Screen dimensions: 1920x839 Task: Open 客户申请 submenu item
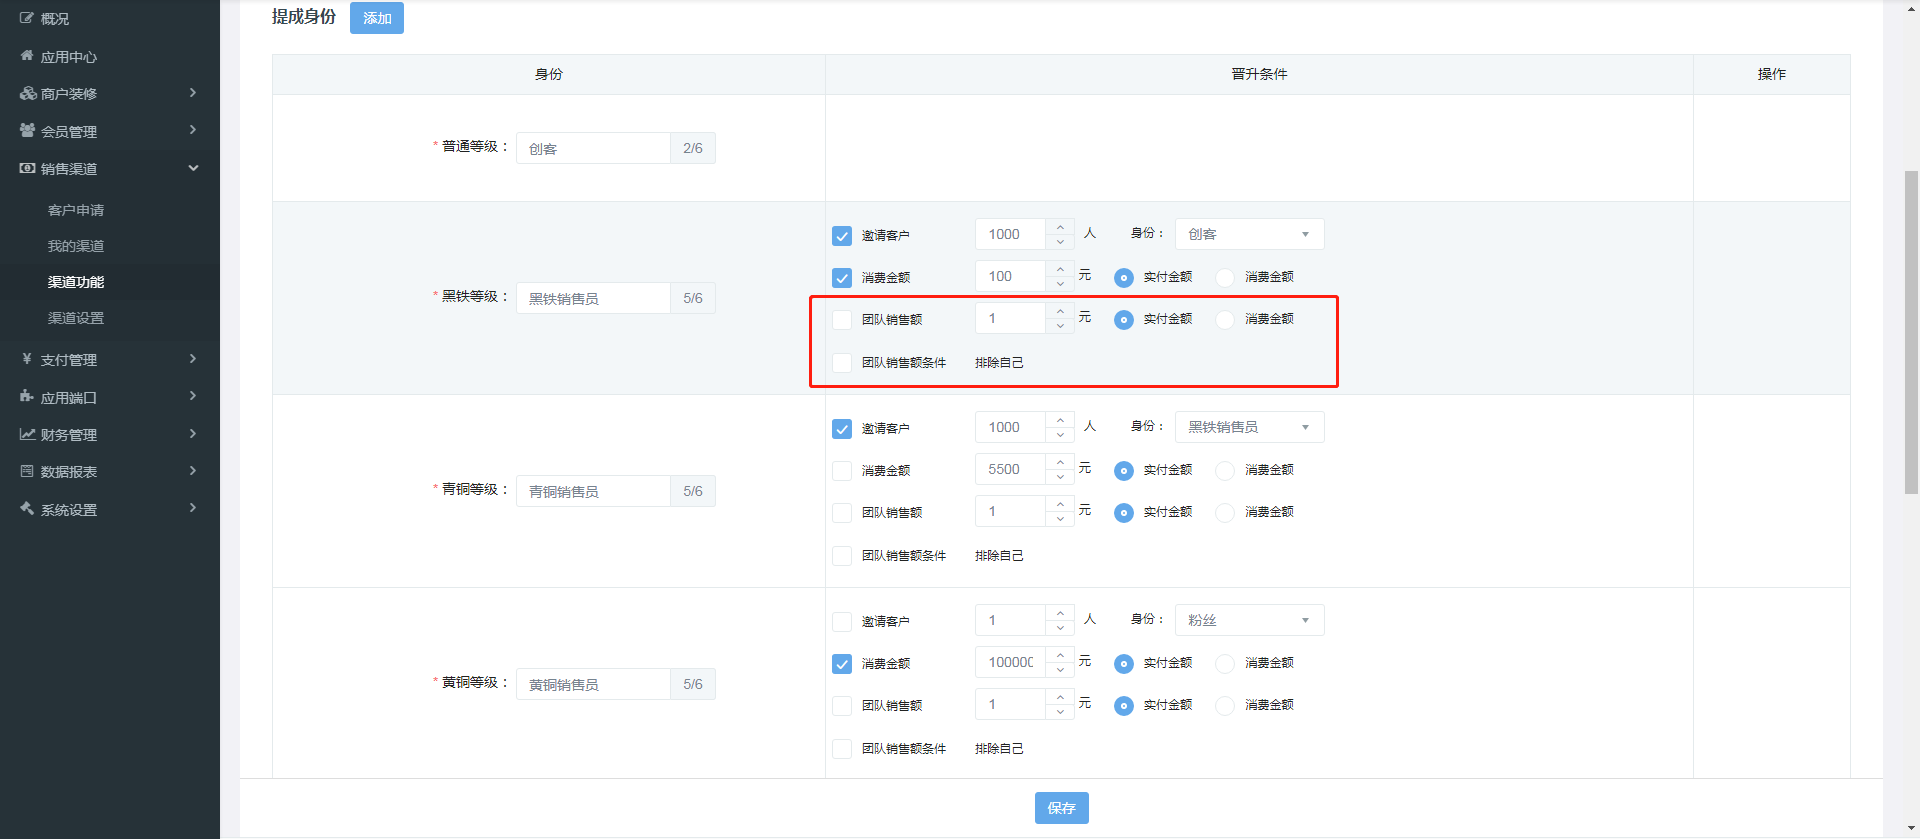click(x=76, y=210)
